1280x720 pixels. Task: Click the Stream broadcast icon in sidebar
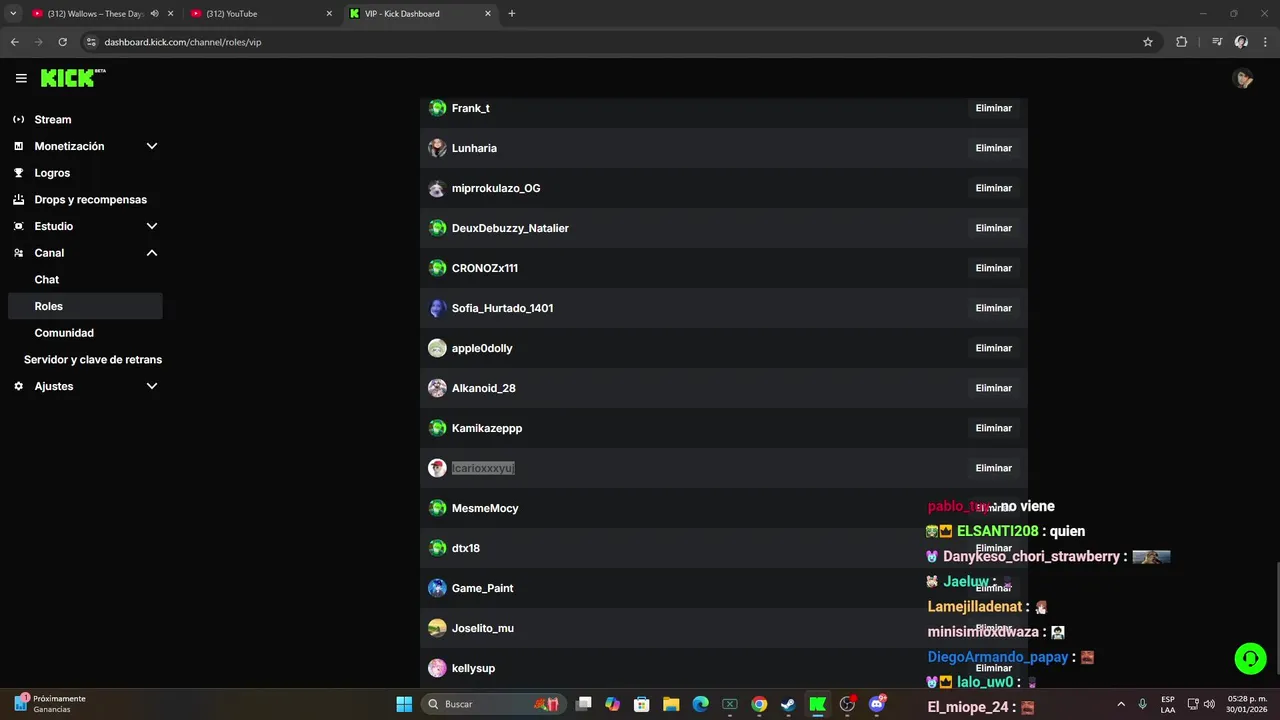[18, 119]
